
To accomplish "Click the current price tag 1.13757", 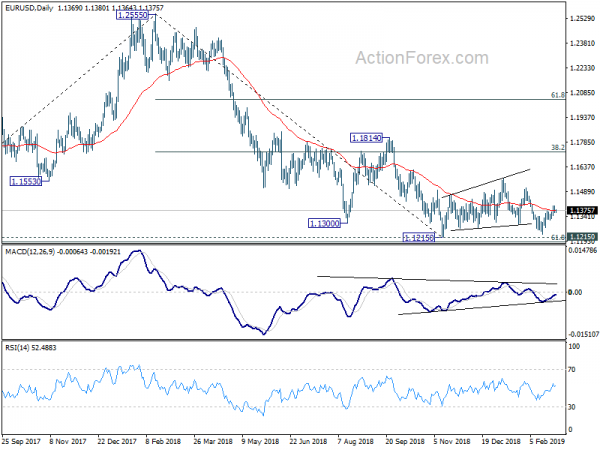I will point(582,210).
